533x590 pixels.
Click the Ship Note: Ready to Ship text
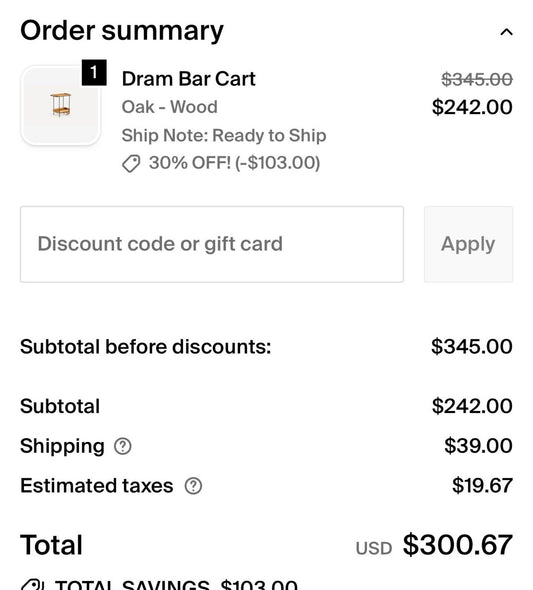[x=224, y=135]
